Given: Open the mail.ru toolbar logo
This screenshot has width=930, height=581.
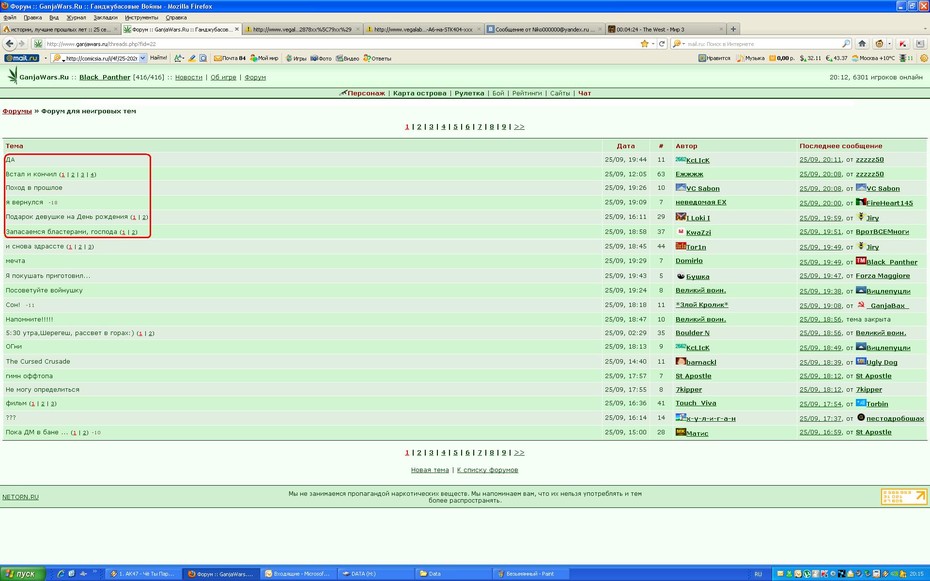Looking at the screenshot, I should click(22, 58).
